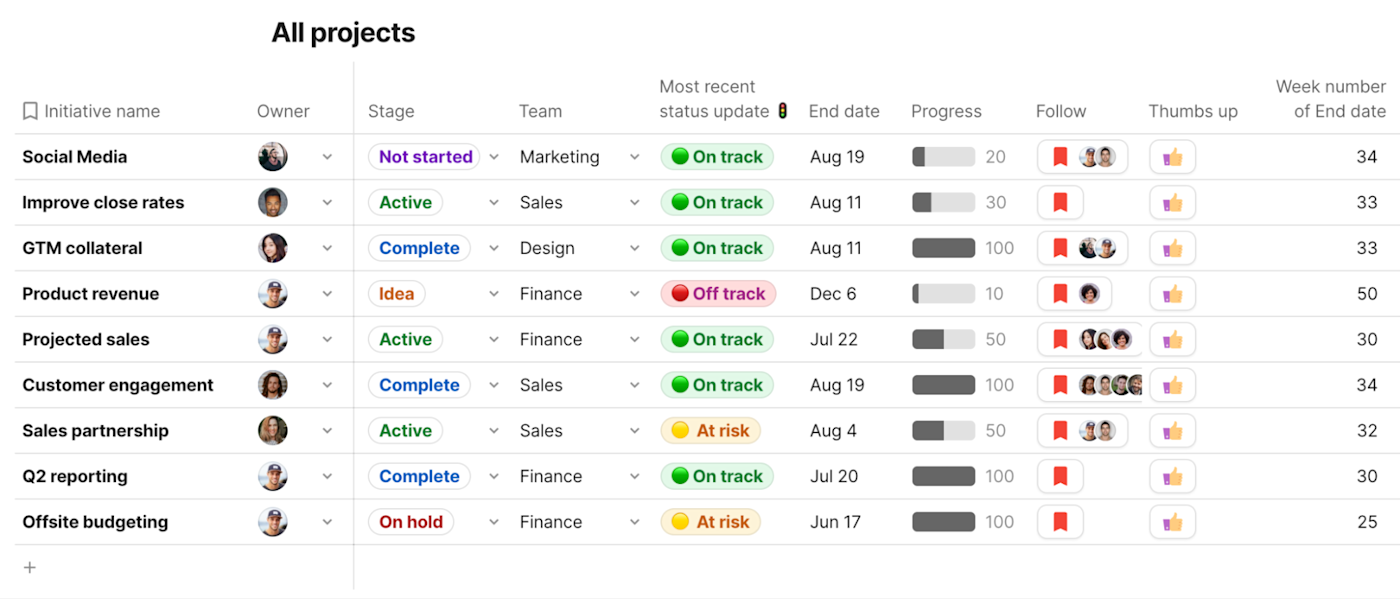
Task: Sort by the End date column header
Action: click(844, 111)
